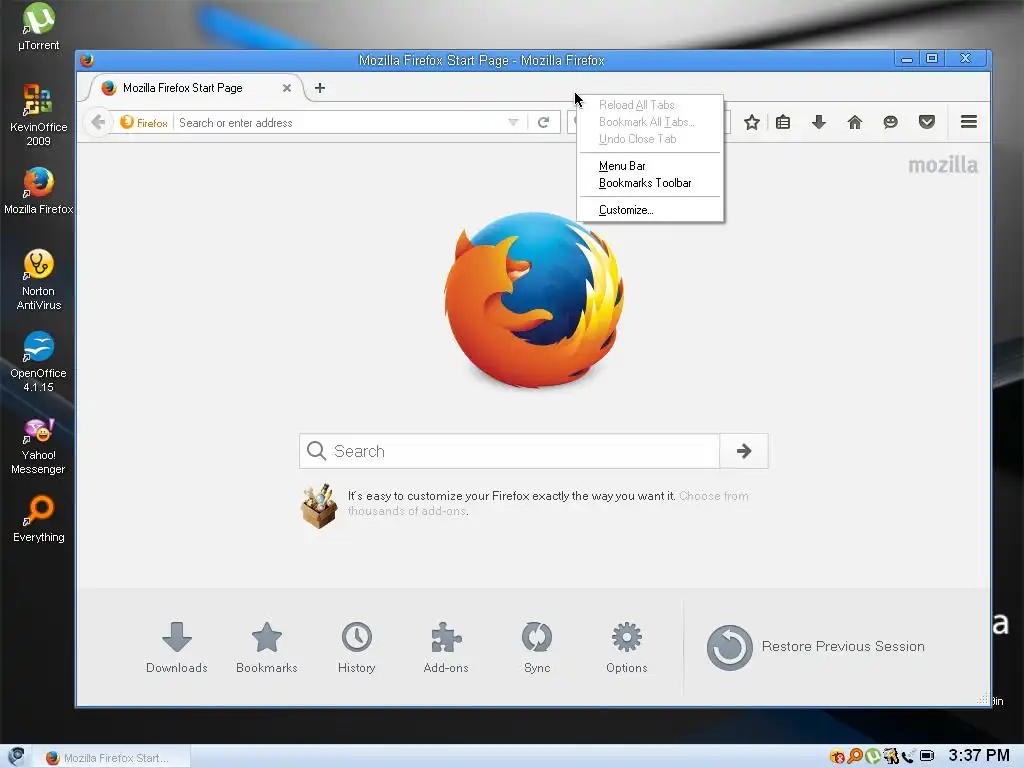Image resolution: width=1024 pixels, height=768 pixels.
Task: Open Bookmarks from start page shortcuts
Action: point(266,647)
